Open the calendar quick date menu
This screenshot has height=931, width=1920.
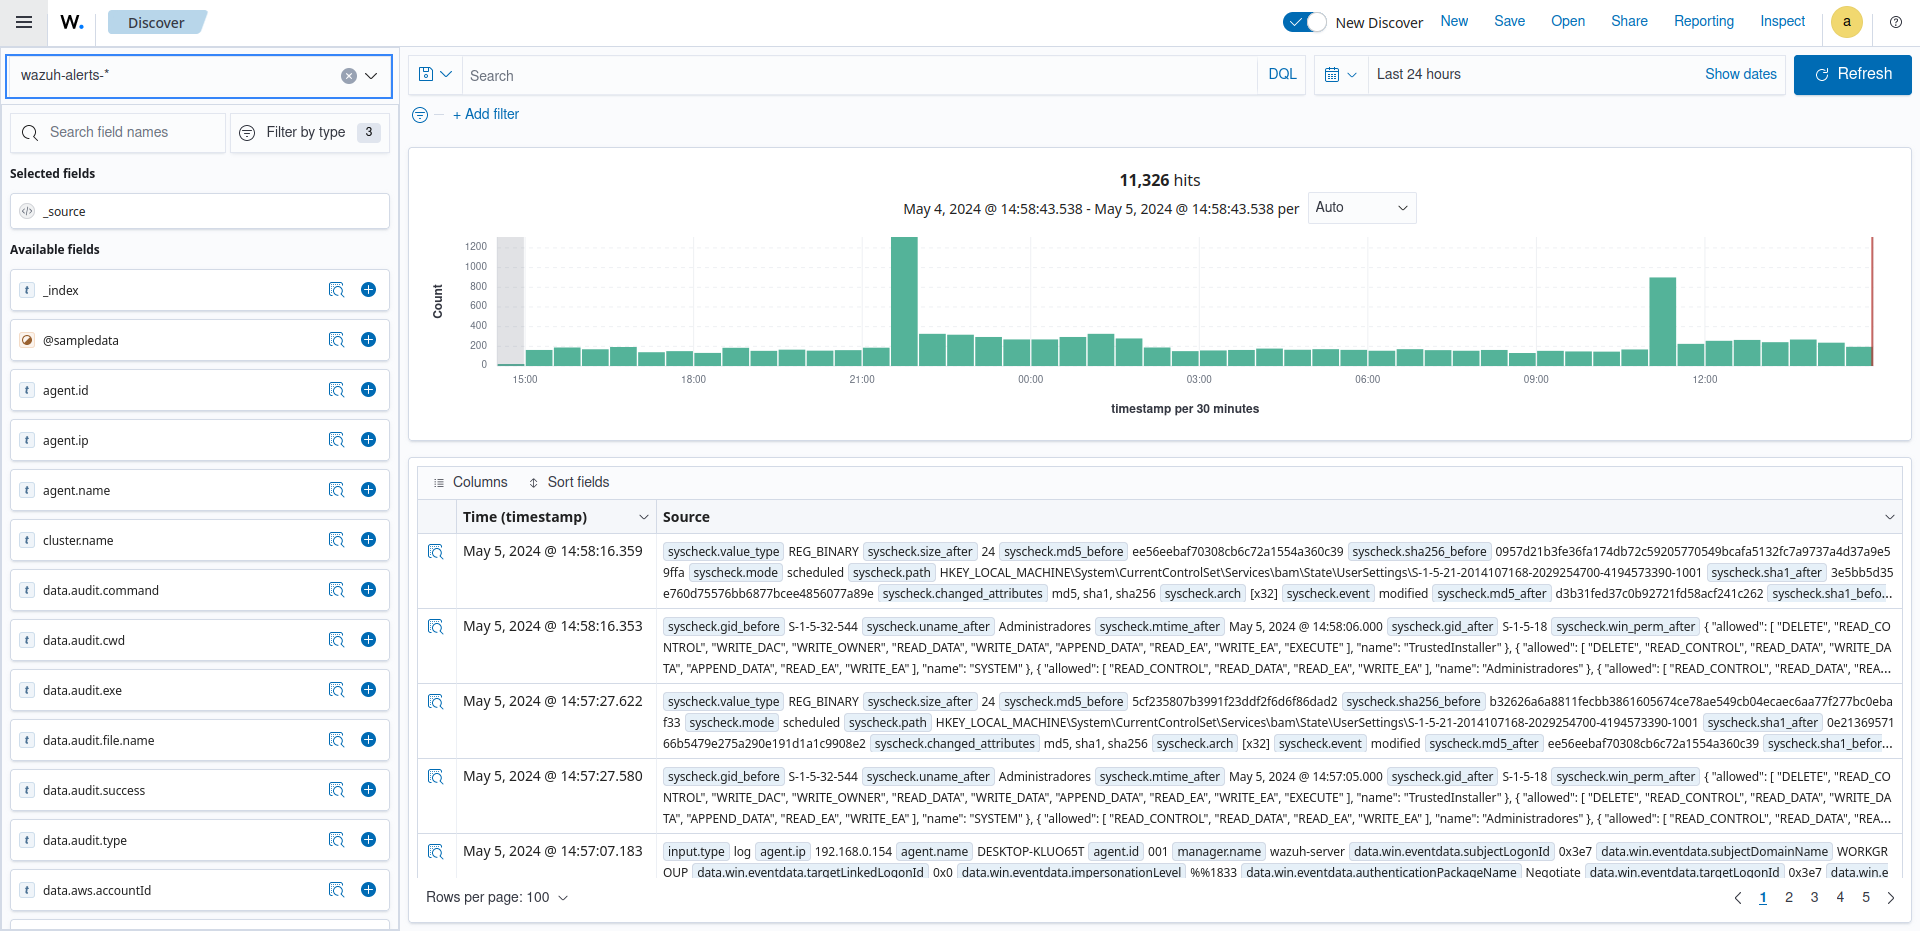click(1340, 75)
